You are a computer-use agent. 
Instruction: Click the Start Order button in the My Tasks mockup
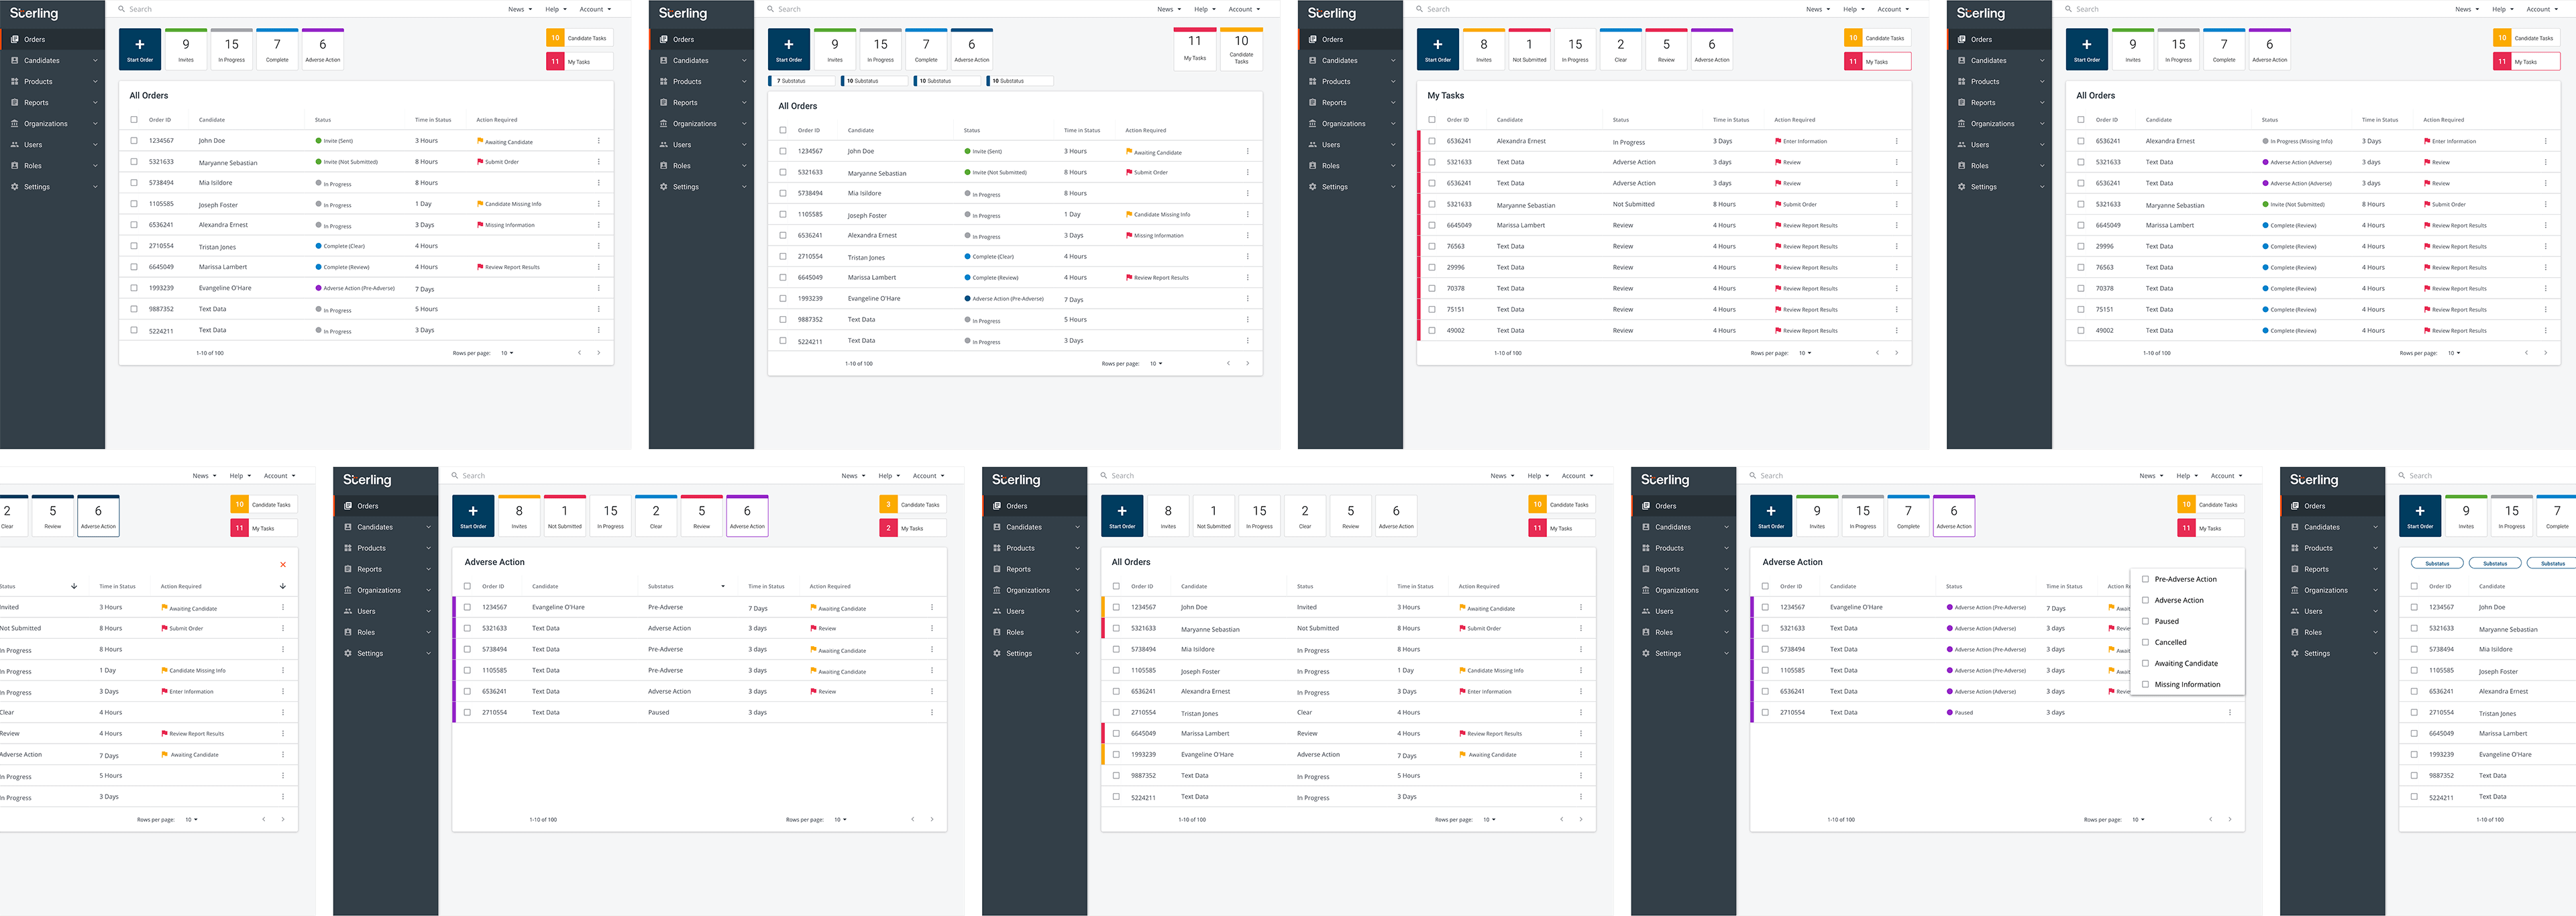(1438, 49)
